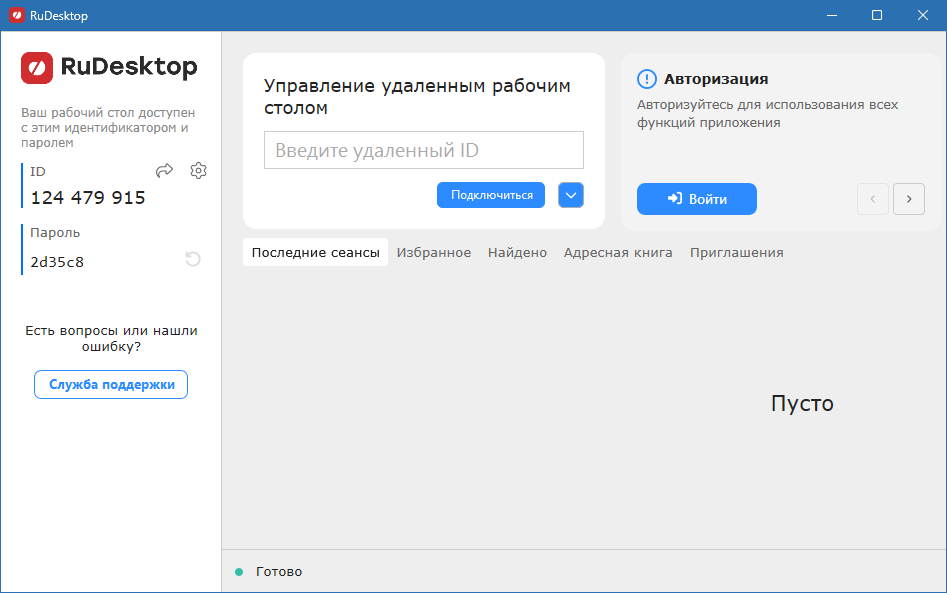947x593 pixels.
Task: Open the Избранное tab
Action: [434, 252]
